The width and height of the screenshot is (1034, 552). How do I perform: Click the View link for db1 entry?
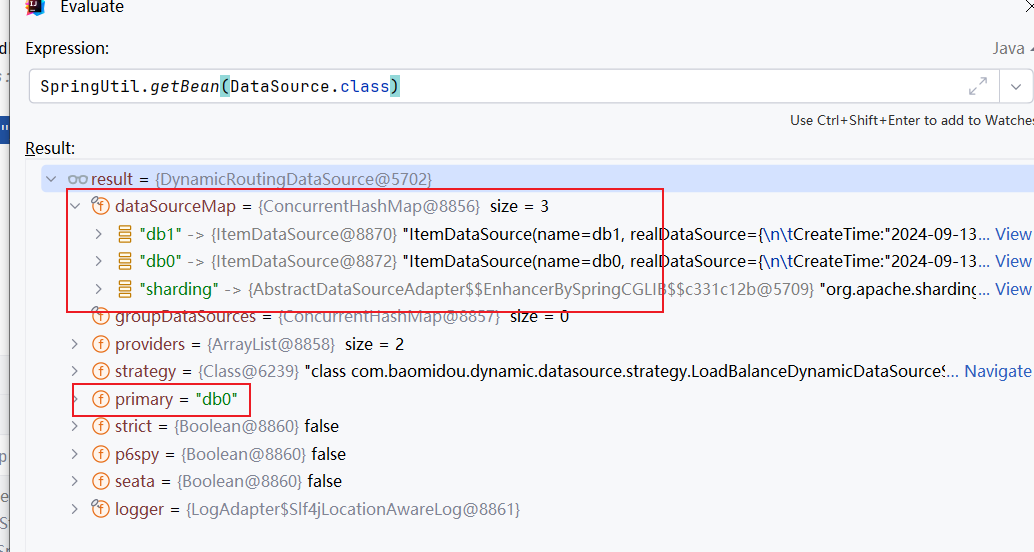pos(1012,234)
